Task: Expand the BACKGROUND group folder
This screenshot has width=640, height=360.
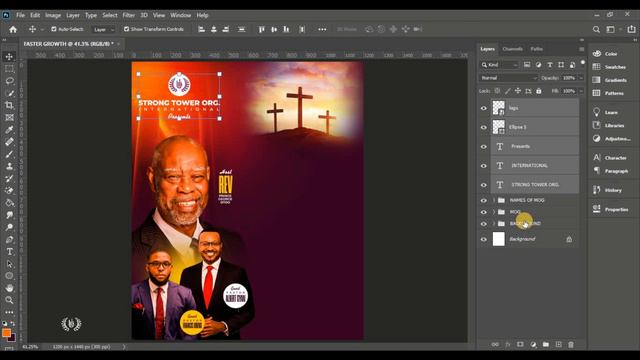Action: 494,224
